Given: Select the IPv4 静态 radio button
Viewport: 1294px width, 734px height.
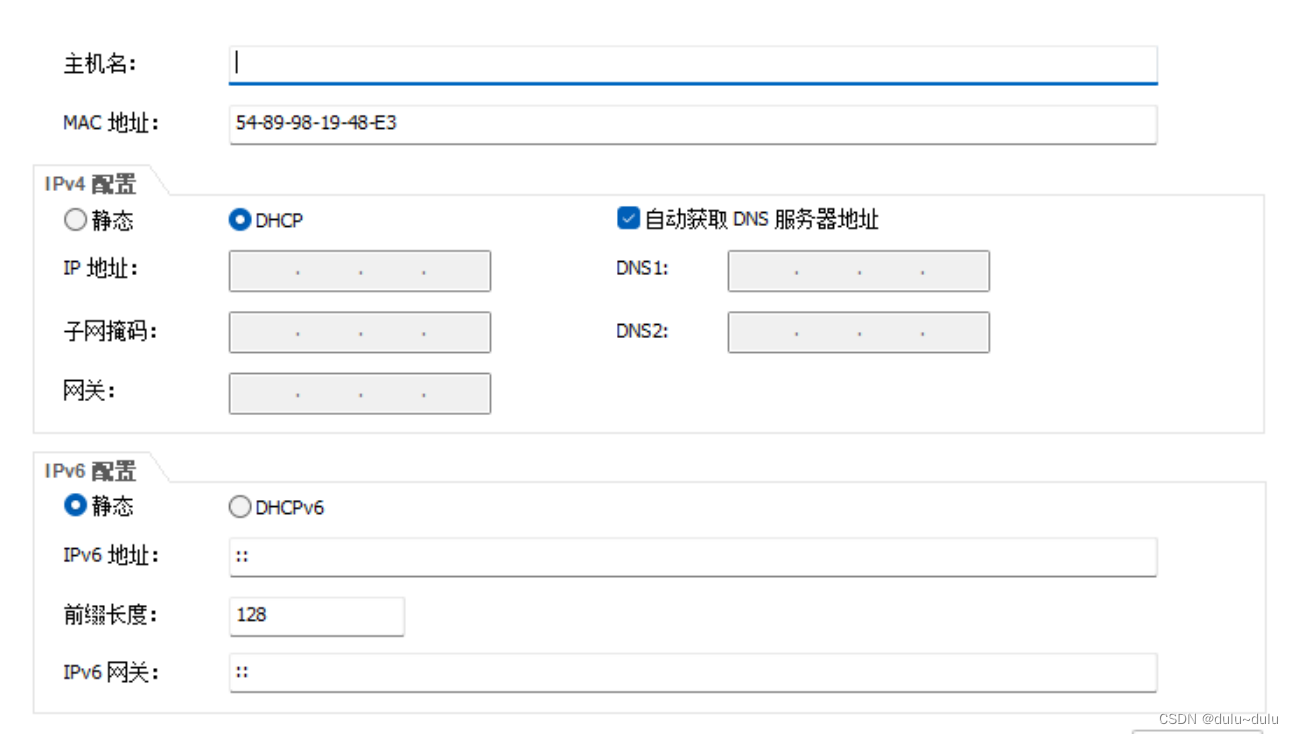Looking at the screenshot, I should tap(76, 220).
